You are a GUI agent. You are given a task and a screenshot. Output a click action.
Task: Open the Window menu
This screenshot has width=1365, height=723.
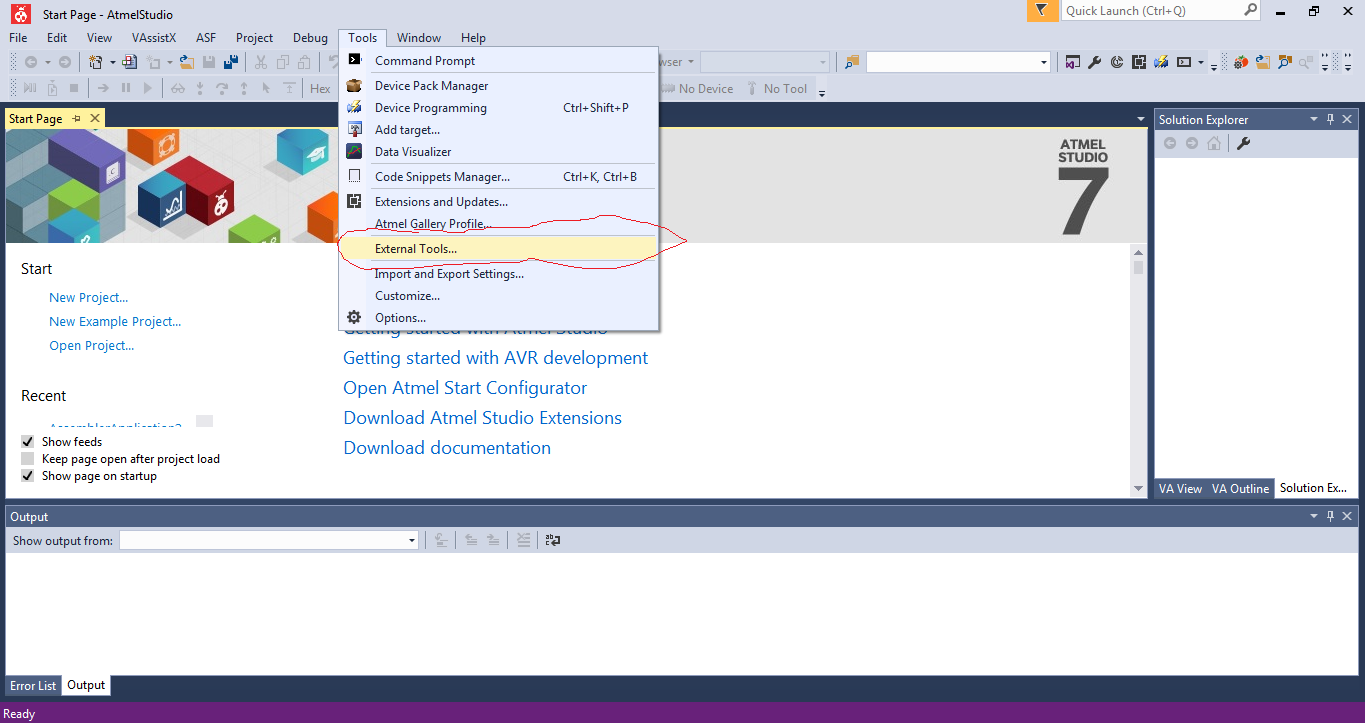pos(419,38)
